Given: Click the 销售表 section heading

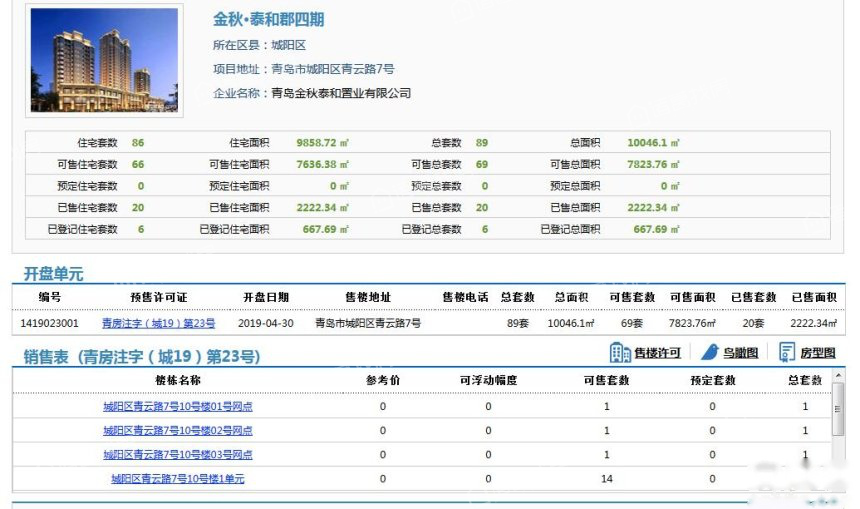Looking at the screenshot, I should [142, 357].
